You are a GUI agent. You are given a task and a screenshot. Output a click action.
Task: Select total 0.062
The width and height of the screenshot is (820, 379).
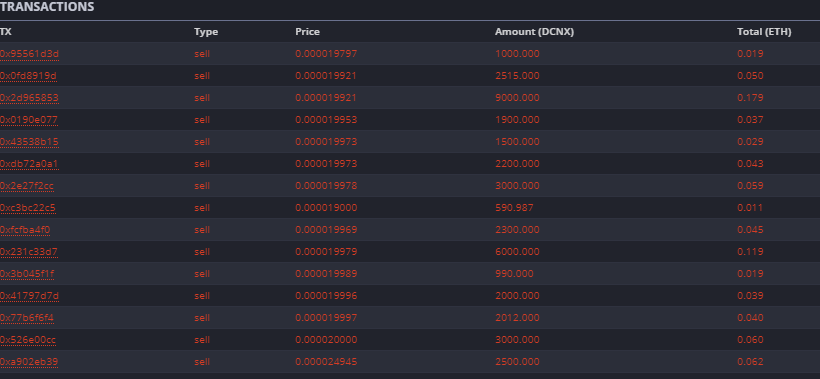[x=750, y=361]
